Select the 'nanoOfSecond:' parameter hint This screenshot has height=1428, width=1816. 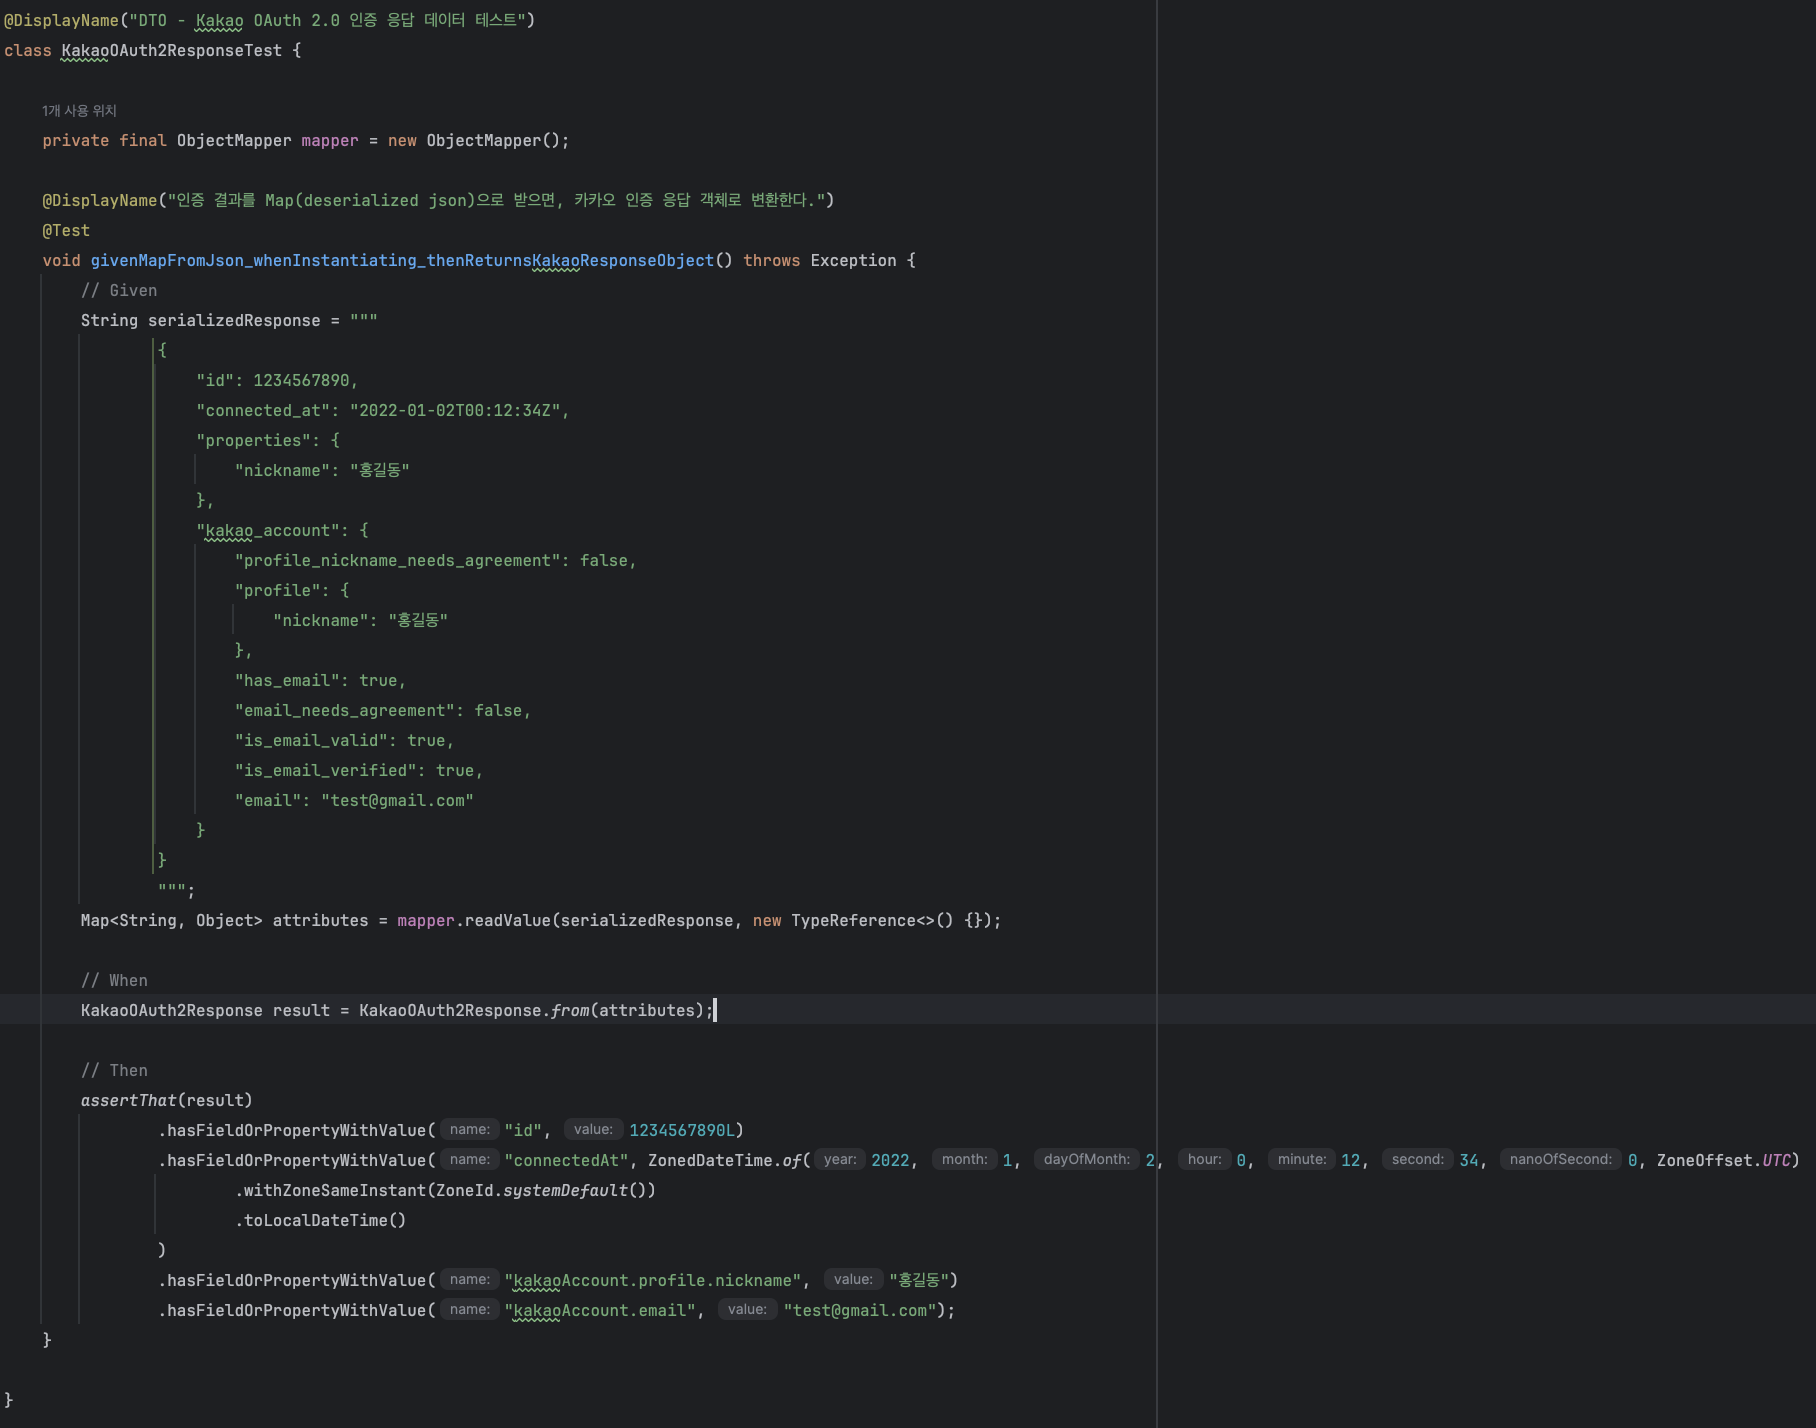1561,1160
